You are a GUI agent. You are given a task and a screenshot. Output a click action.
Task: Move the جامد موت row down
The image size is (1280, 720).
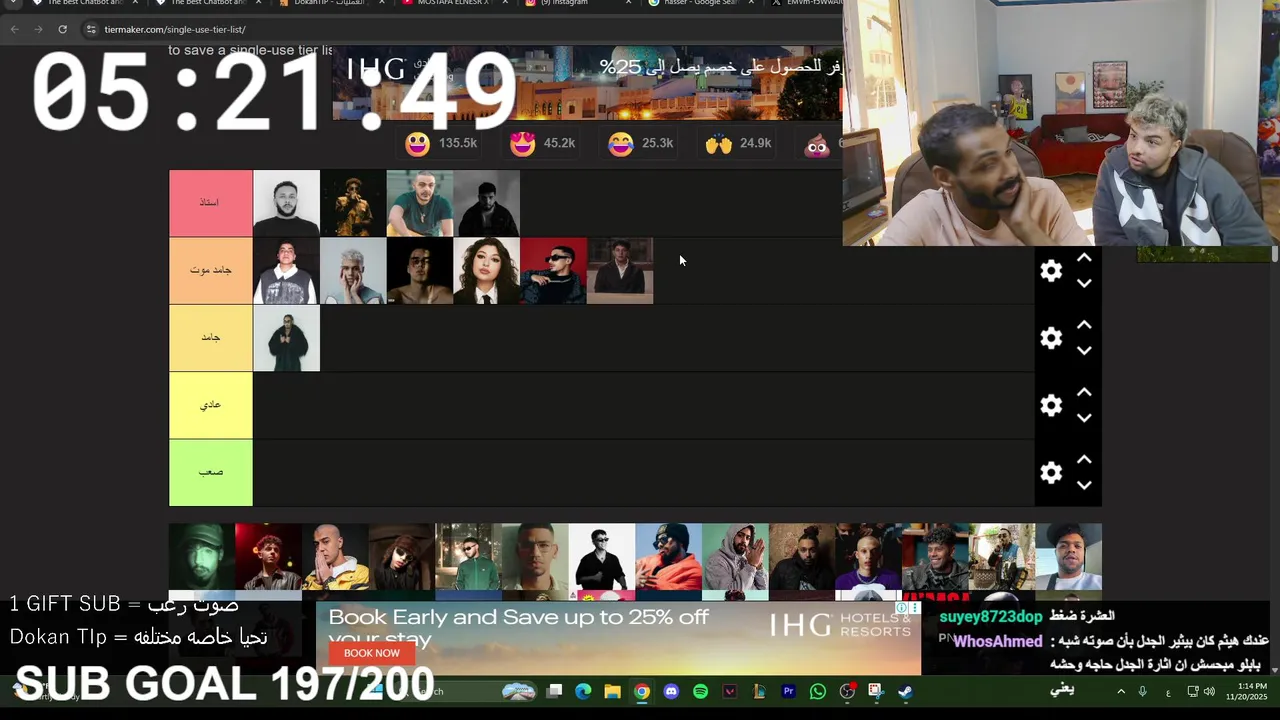click(x=1084, y=283)
